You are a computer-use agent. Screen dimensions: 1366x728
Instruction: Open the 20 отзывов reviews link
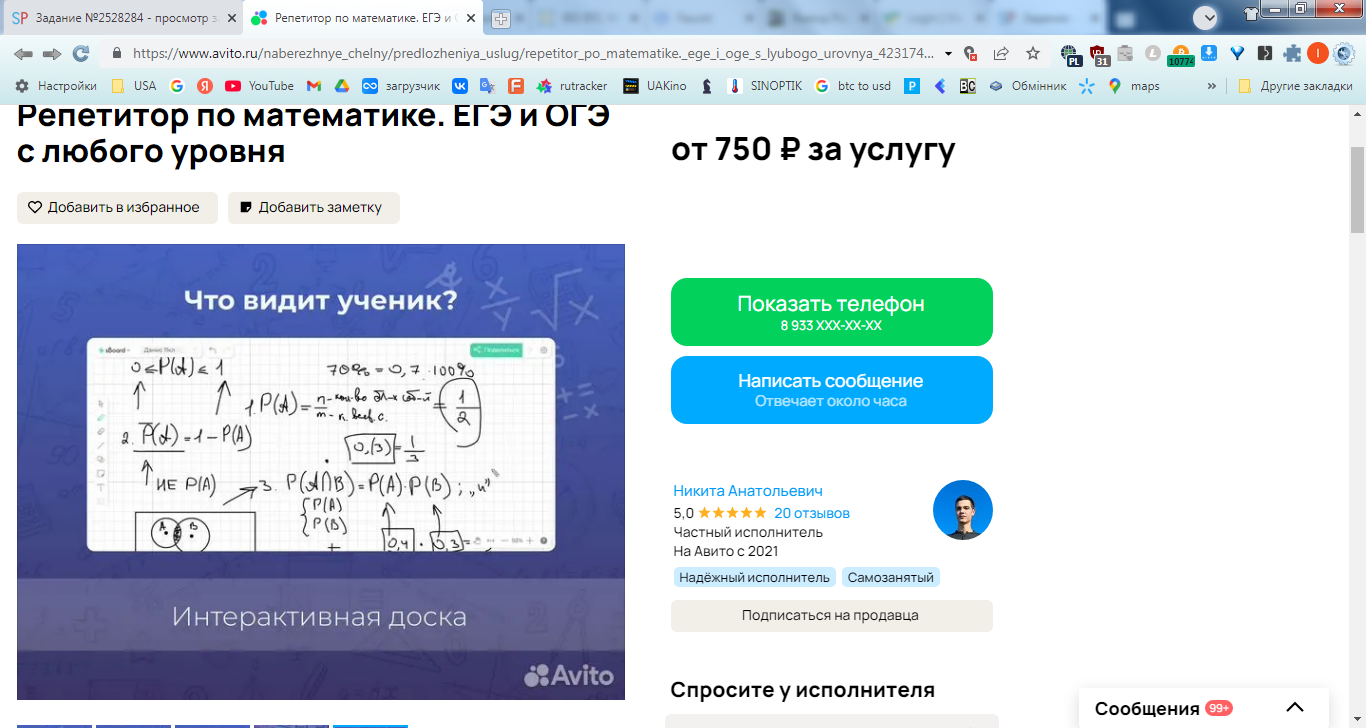(812, 513)
